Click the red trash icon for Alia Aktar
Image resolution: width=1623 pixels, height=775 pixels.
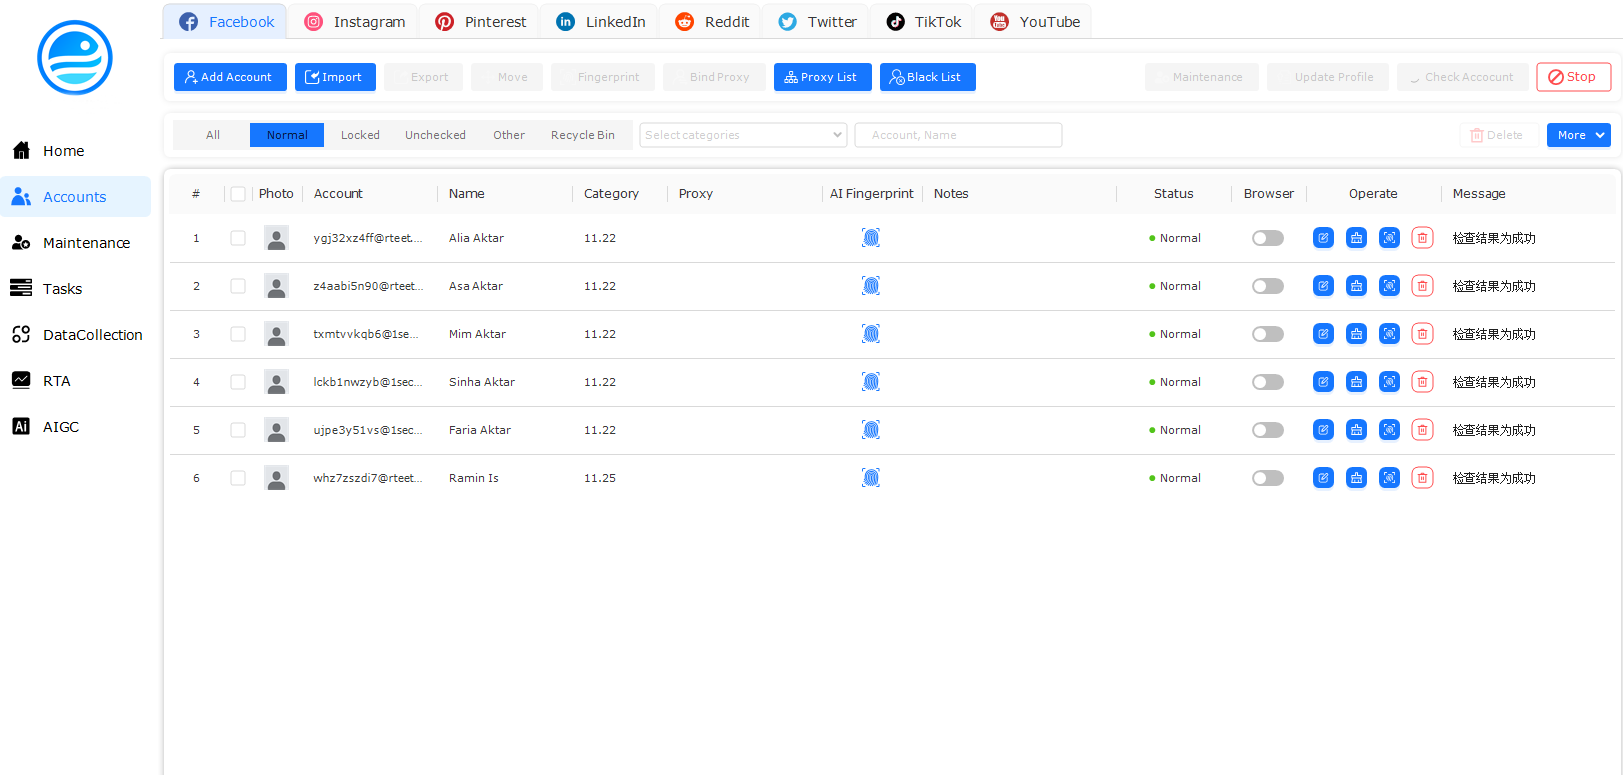coord(1422,238)
